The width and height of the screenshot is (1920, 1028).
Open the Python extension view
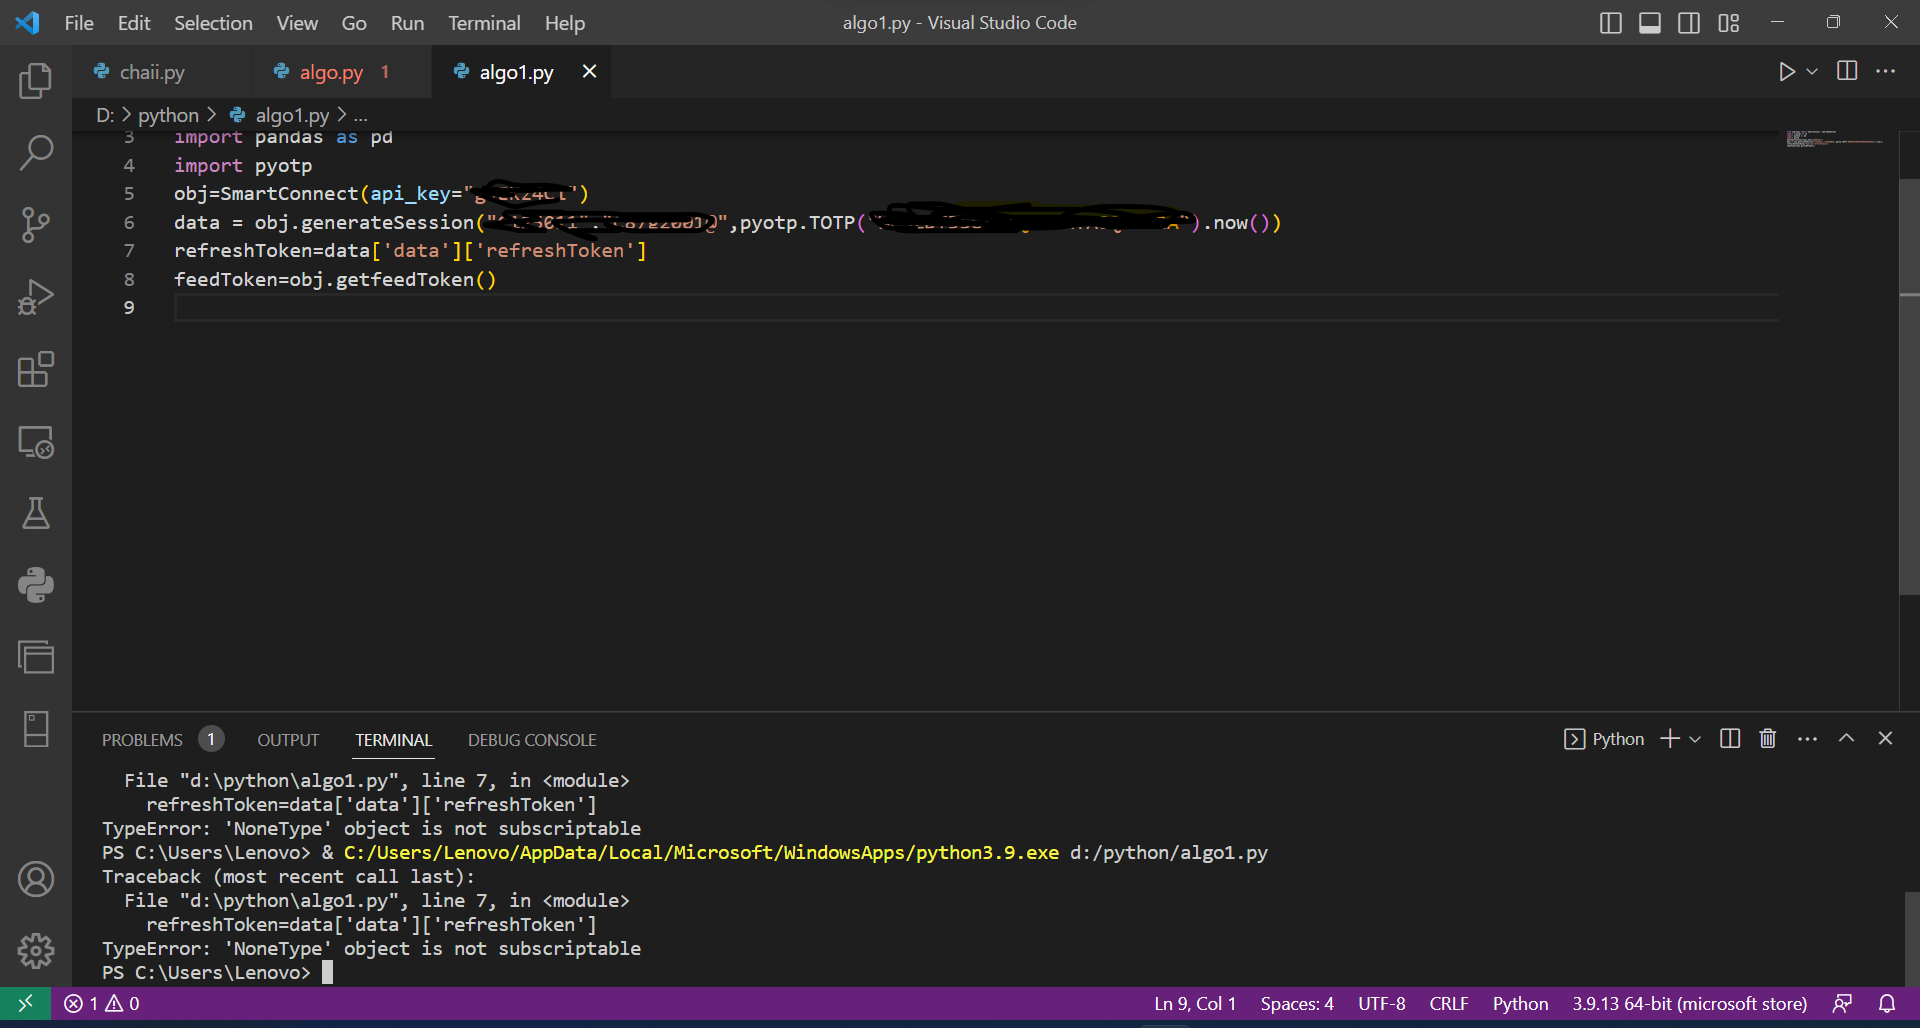(36, 585)
